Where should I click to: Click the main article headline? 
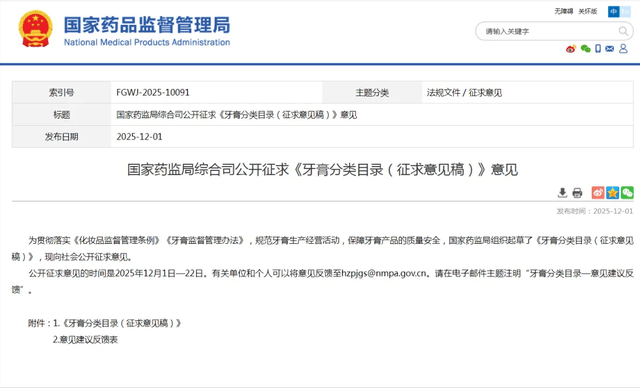pyautogui.click(x=322, y=169)
